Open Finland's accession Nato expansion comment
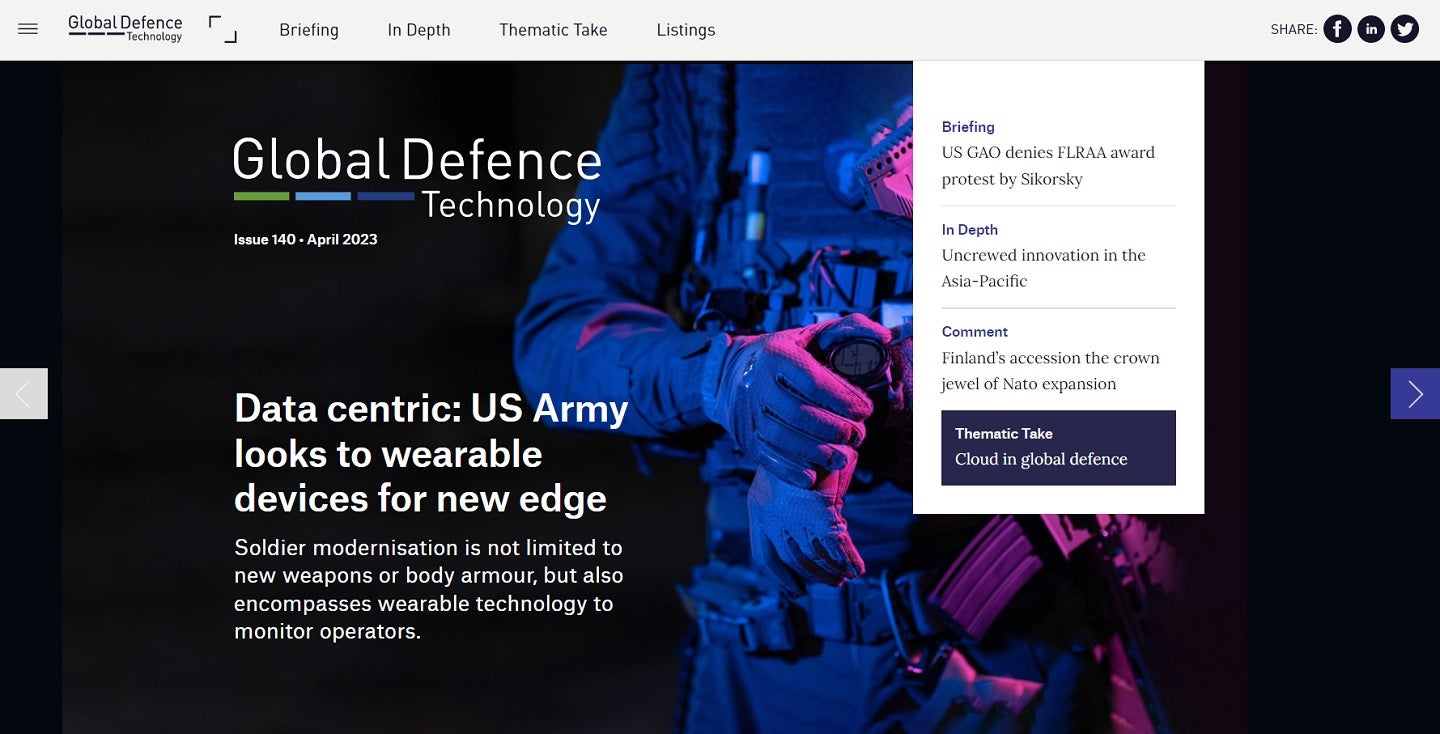Screen dimensions: 1440x734 [1050, 371]
